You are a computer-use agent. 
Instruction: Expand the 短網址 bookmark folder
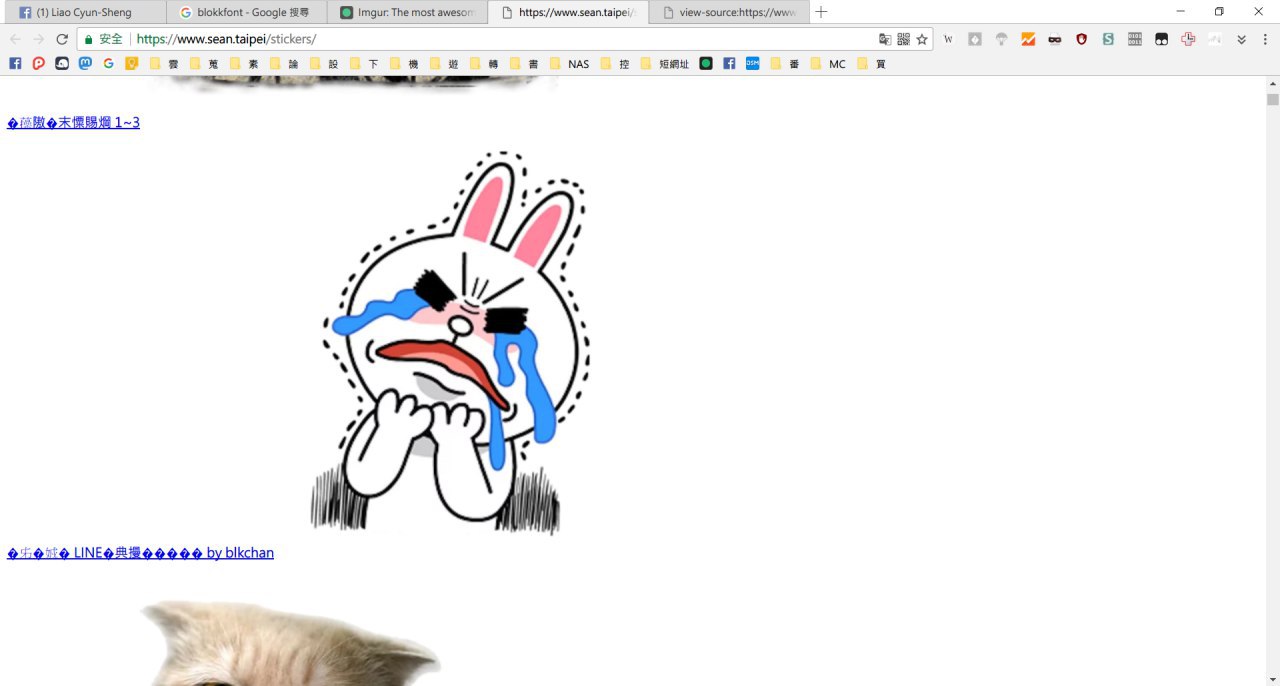point(664,64)
